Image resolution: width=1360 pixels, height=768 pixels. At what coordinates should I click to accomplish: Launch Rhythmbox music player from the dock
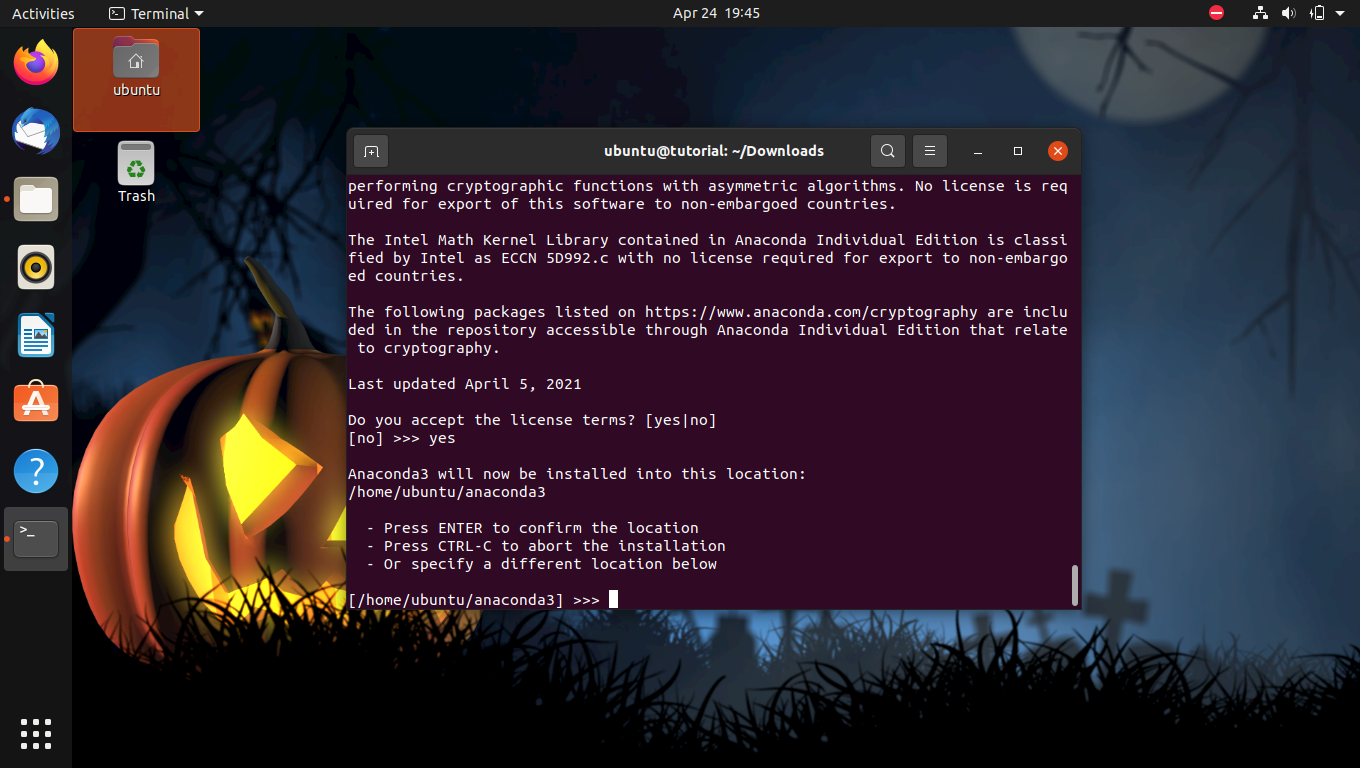pyautogui.click(x=36, y=267)
